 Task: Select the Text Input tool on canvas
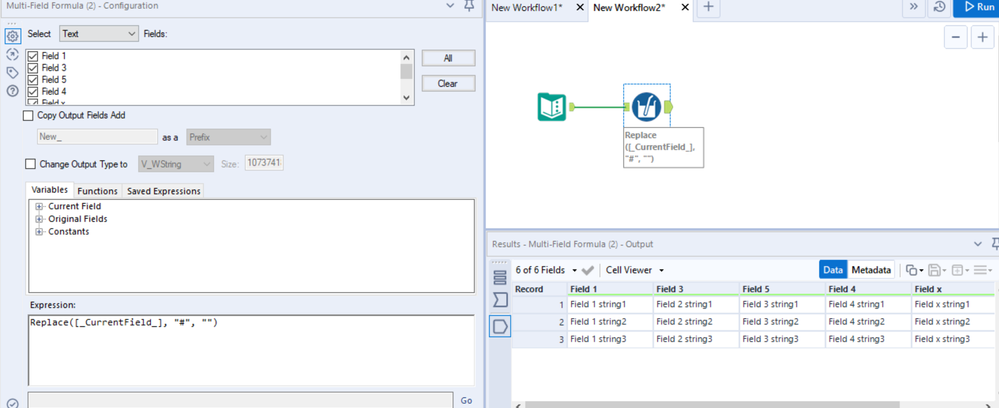(x=551, y=107)
